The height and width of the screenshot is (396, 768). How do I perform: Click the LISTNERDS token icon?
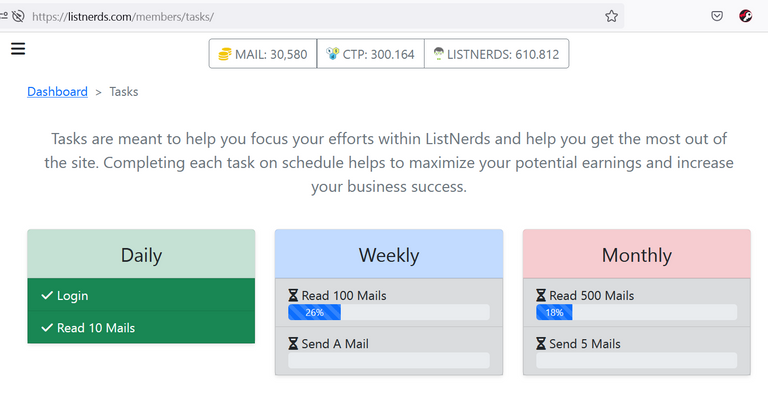438,53
